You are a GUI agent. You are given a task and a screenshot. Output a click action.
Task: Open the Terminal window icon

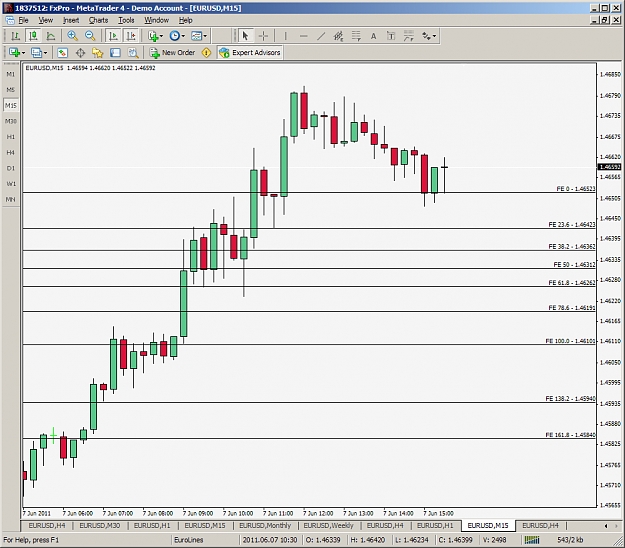click(115, 53)
